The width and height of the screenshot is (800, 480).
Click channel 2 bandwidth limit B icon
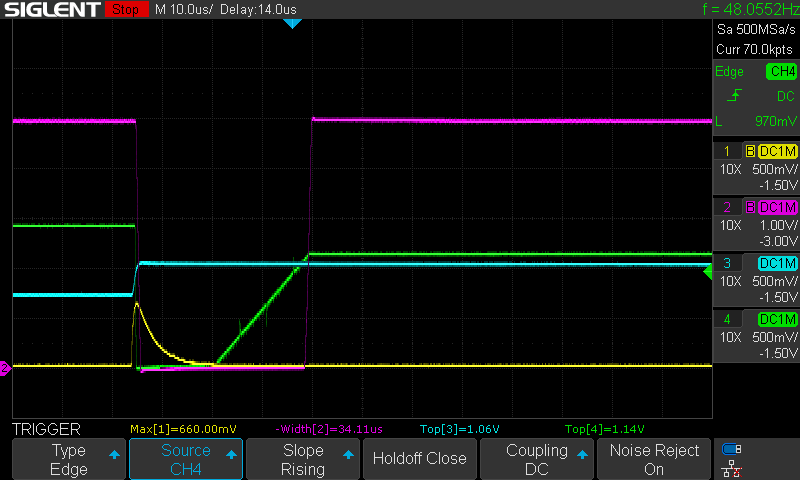(750, 207)
